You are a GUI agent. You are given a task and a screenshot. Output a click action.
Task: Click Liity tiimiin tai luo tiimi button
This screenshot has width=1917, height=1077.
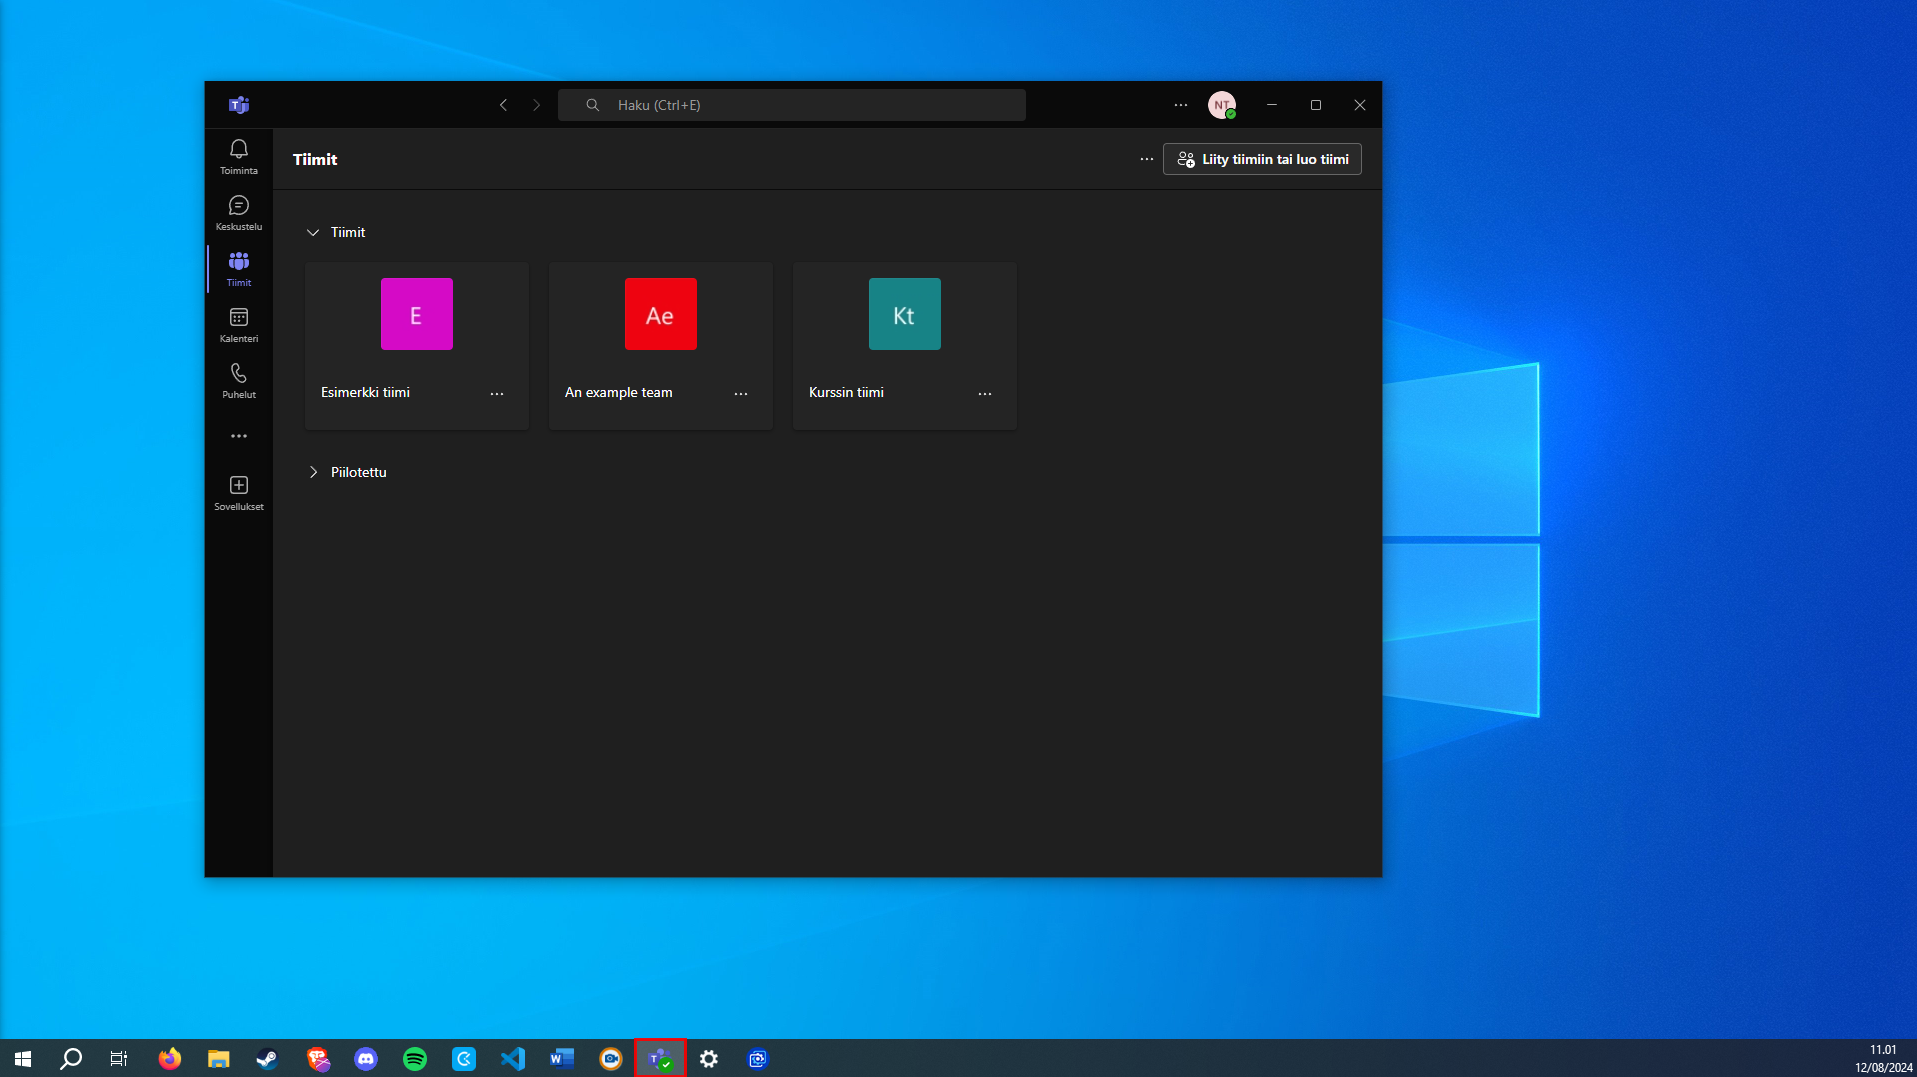tap(1262, 159)
